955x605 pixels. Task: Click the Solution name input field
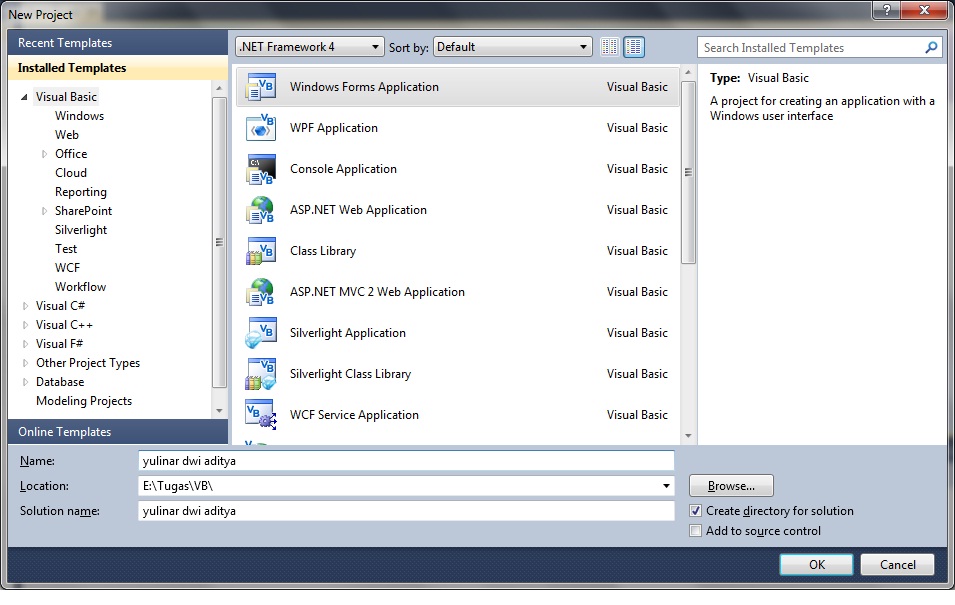point(406,511)
